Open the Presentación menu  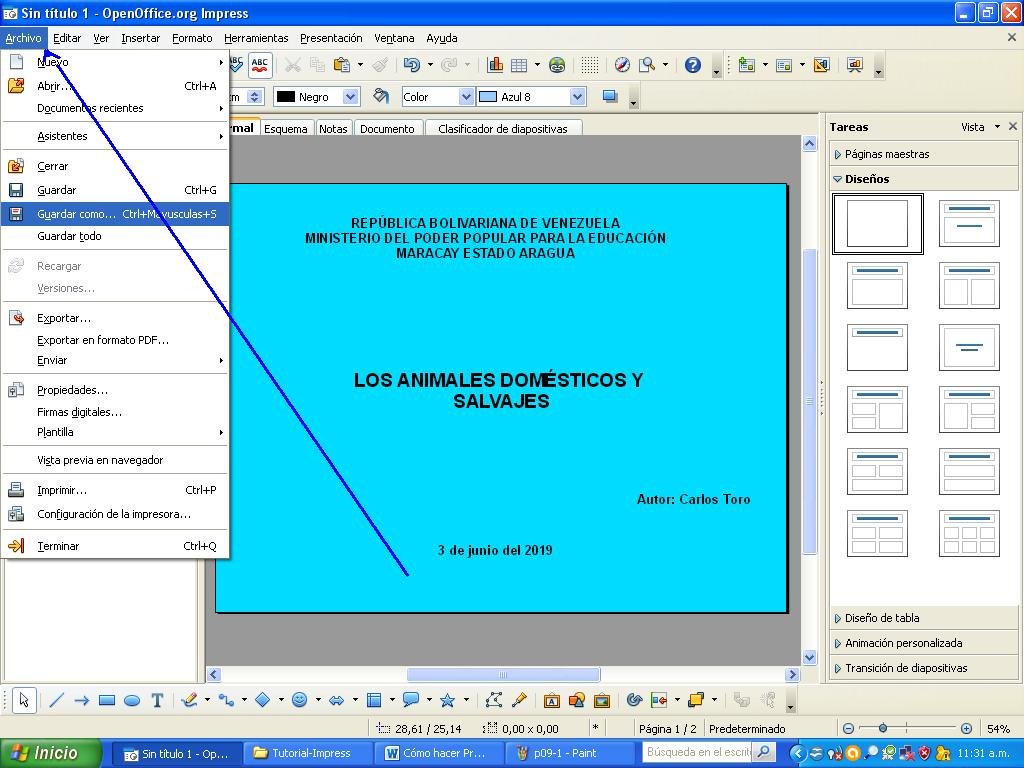[331, 38]
